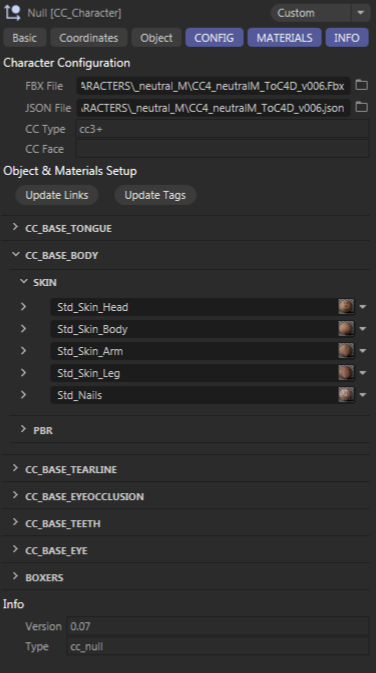This screenshot has height=673, width=376.
Task: Expand the Std_Skin_Arm material row
Action: (24, 350)
